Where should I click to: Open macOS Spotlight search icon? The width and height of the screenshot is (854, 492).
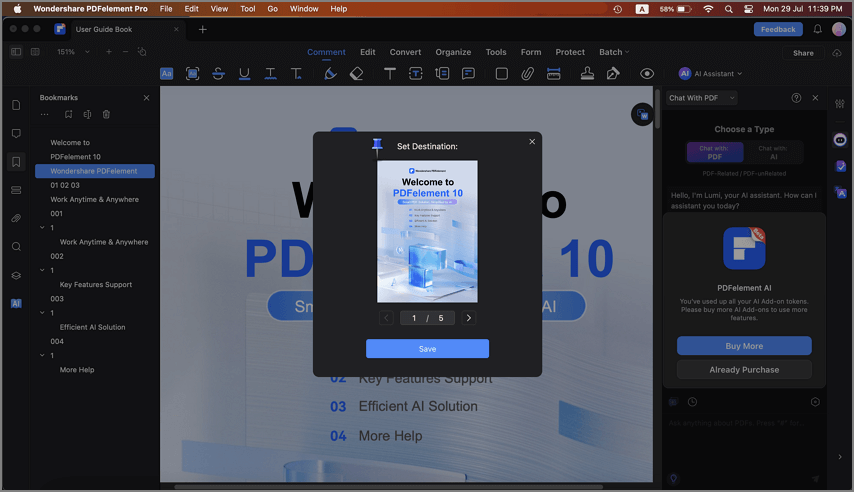coord(729,9)
